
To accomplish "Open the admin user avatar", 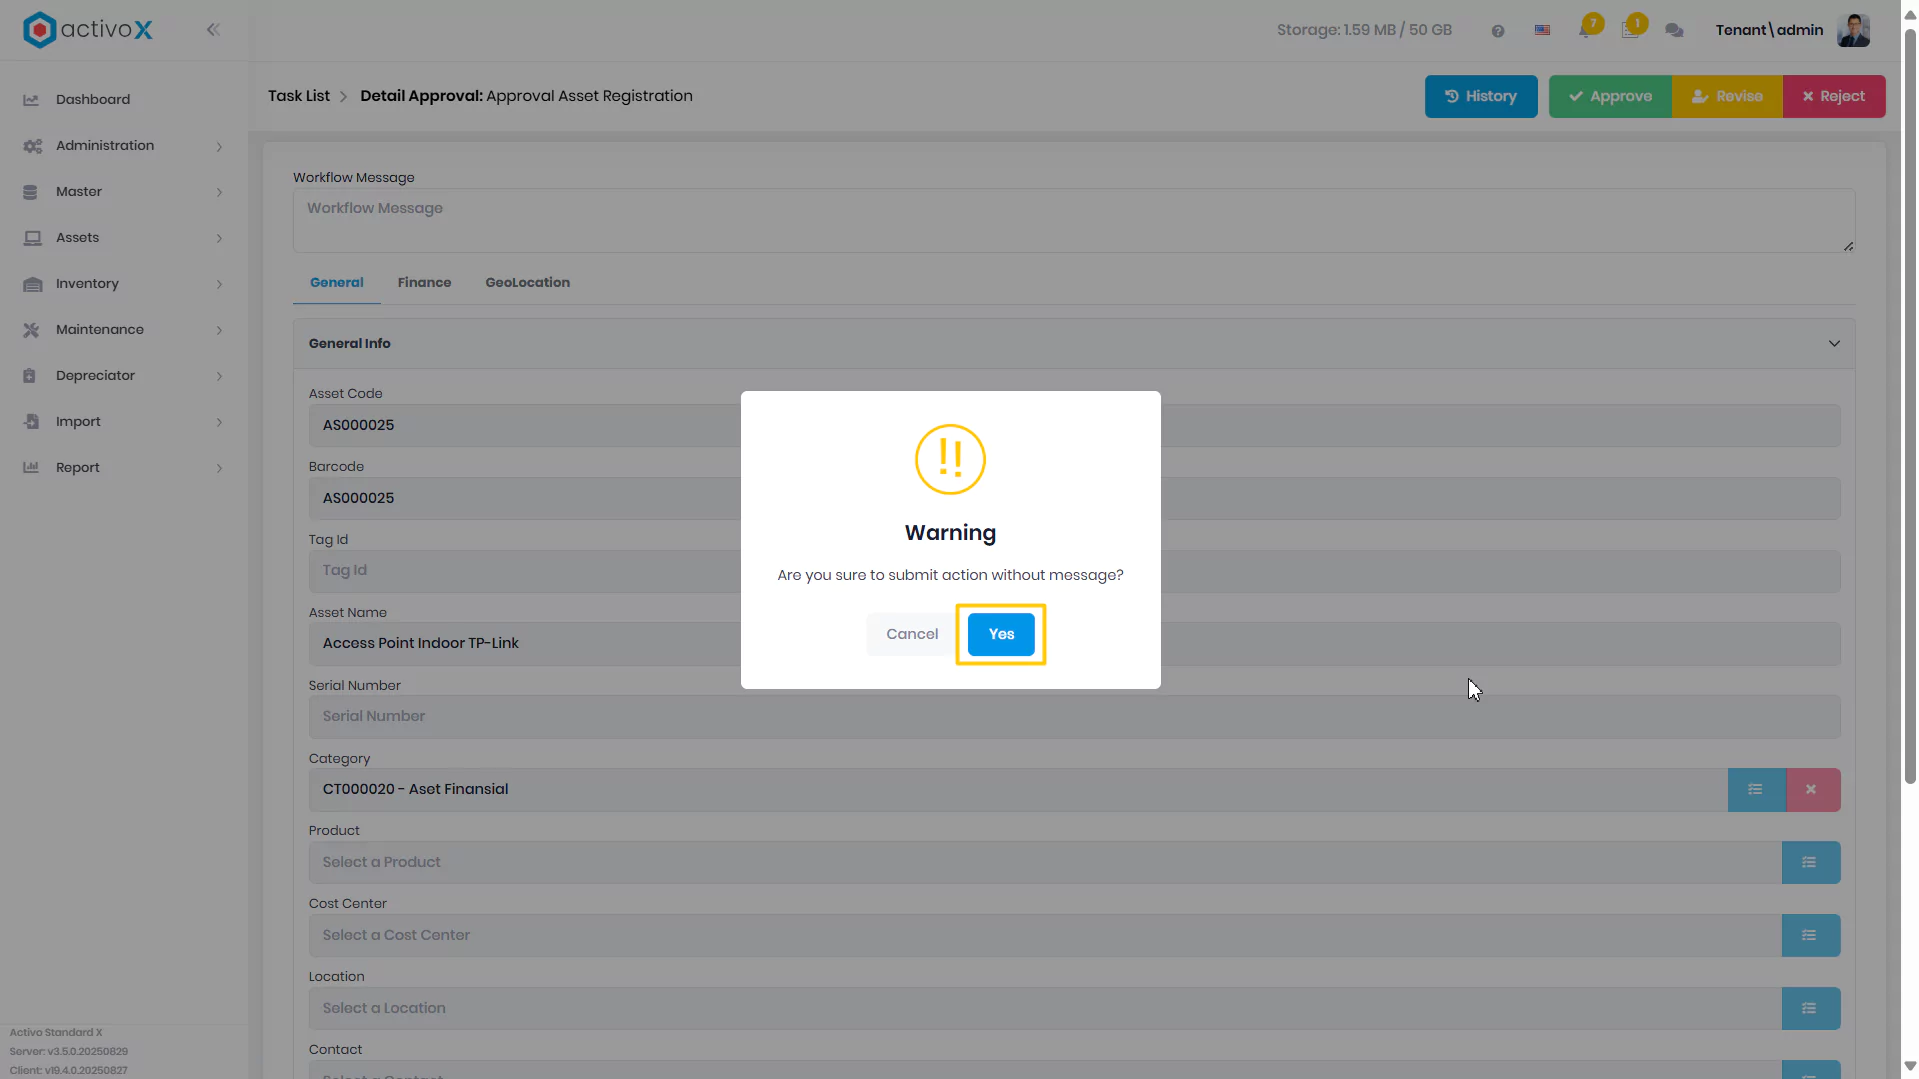I will click(1854, 30).
